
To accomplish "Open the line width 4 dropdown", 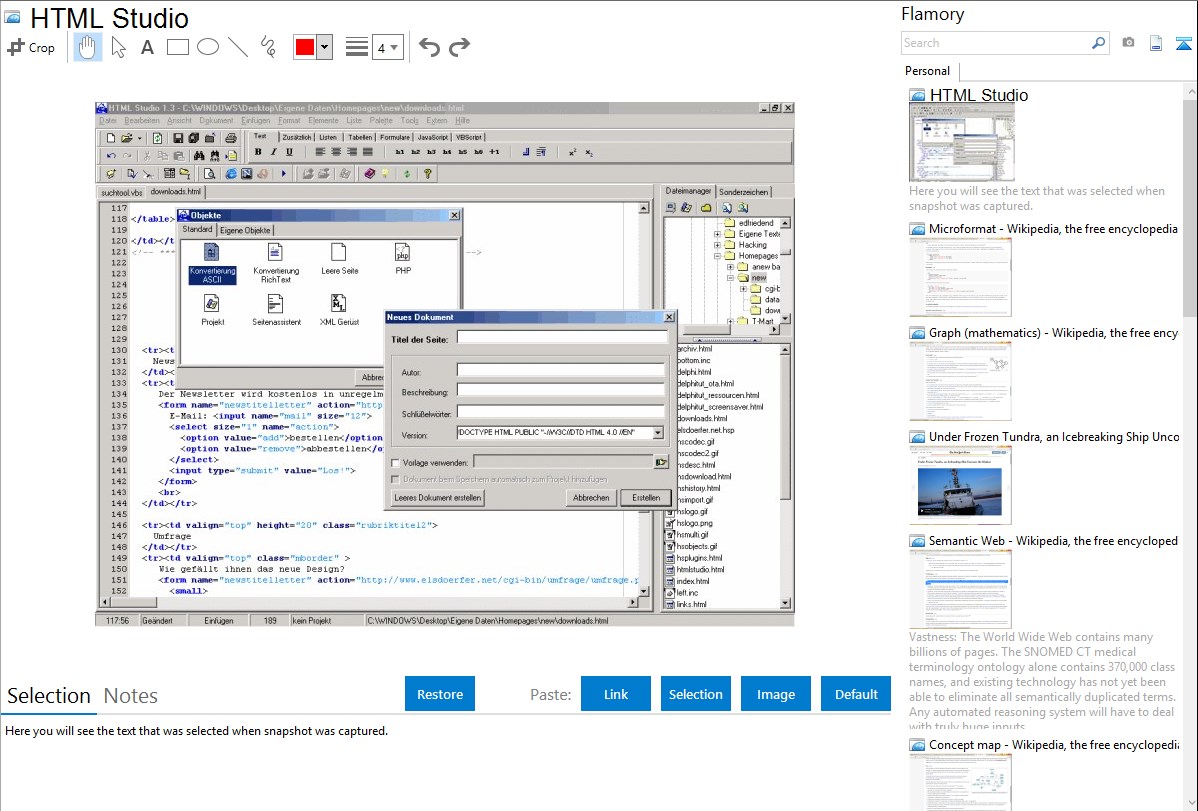I will 387,48.
